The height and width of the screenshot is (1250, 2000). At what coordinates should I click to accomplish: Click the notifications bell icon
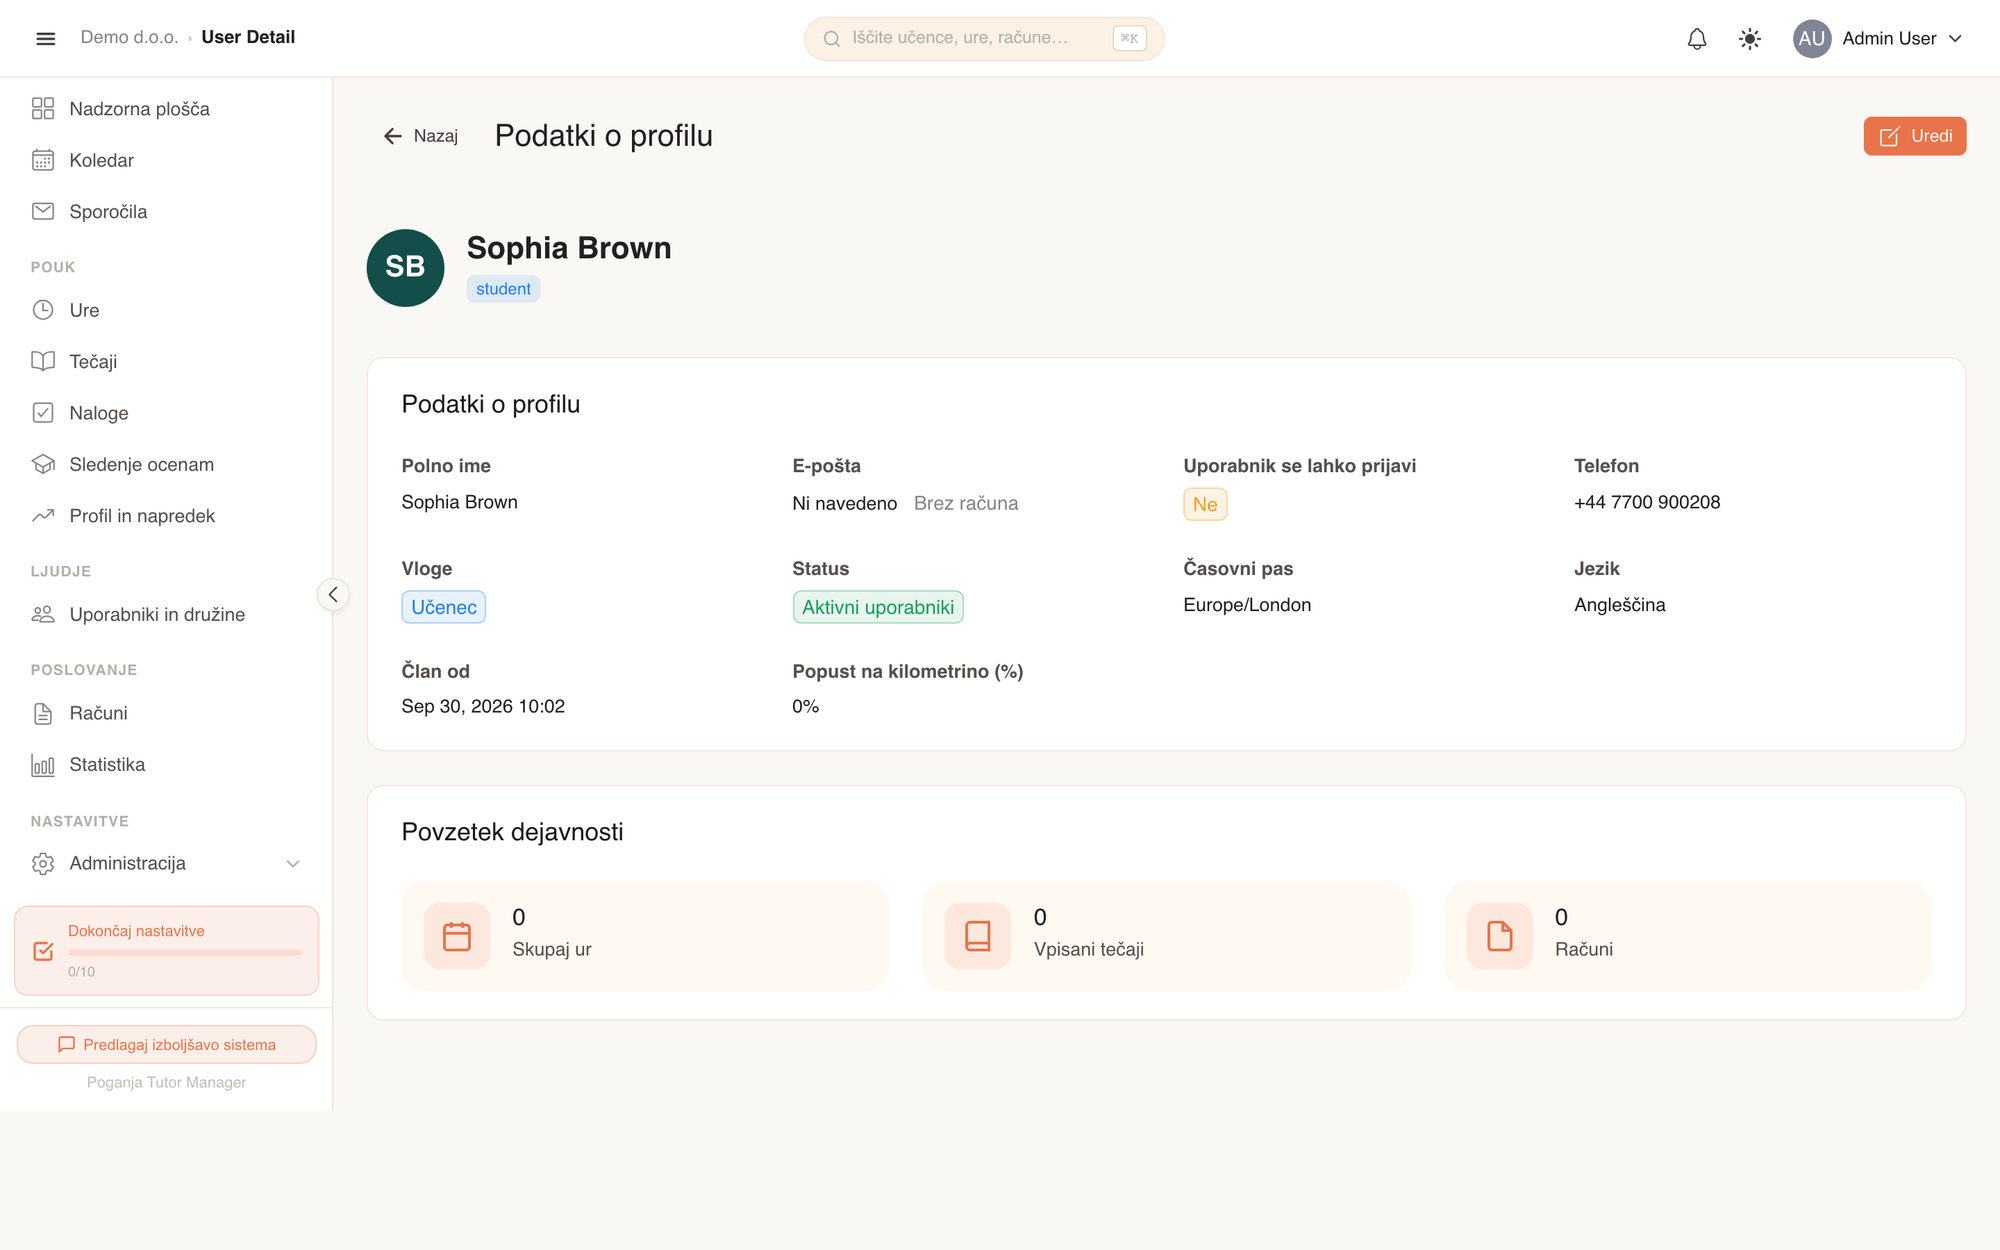pyautogui.click(x=1697, y=38)
